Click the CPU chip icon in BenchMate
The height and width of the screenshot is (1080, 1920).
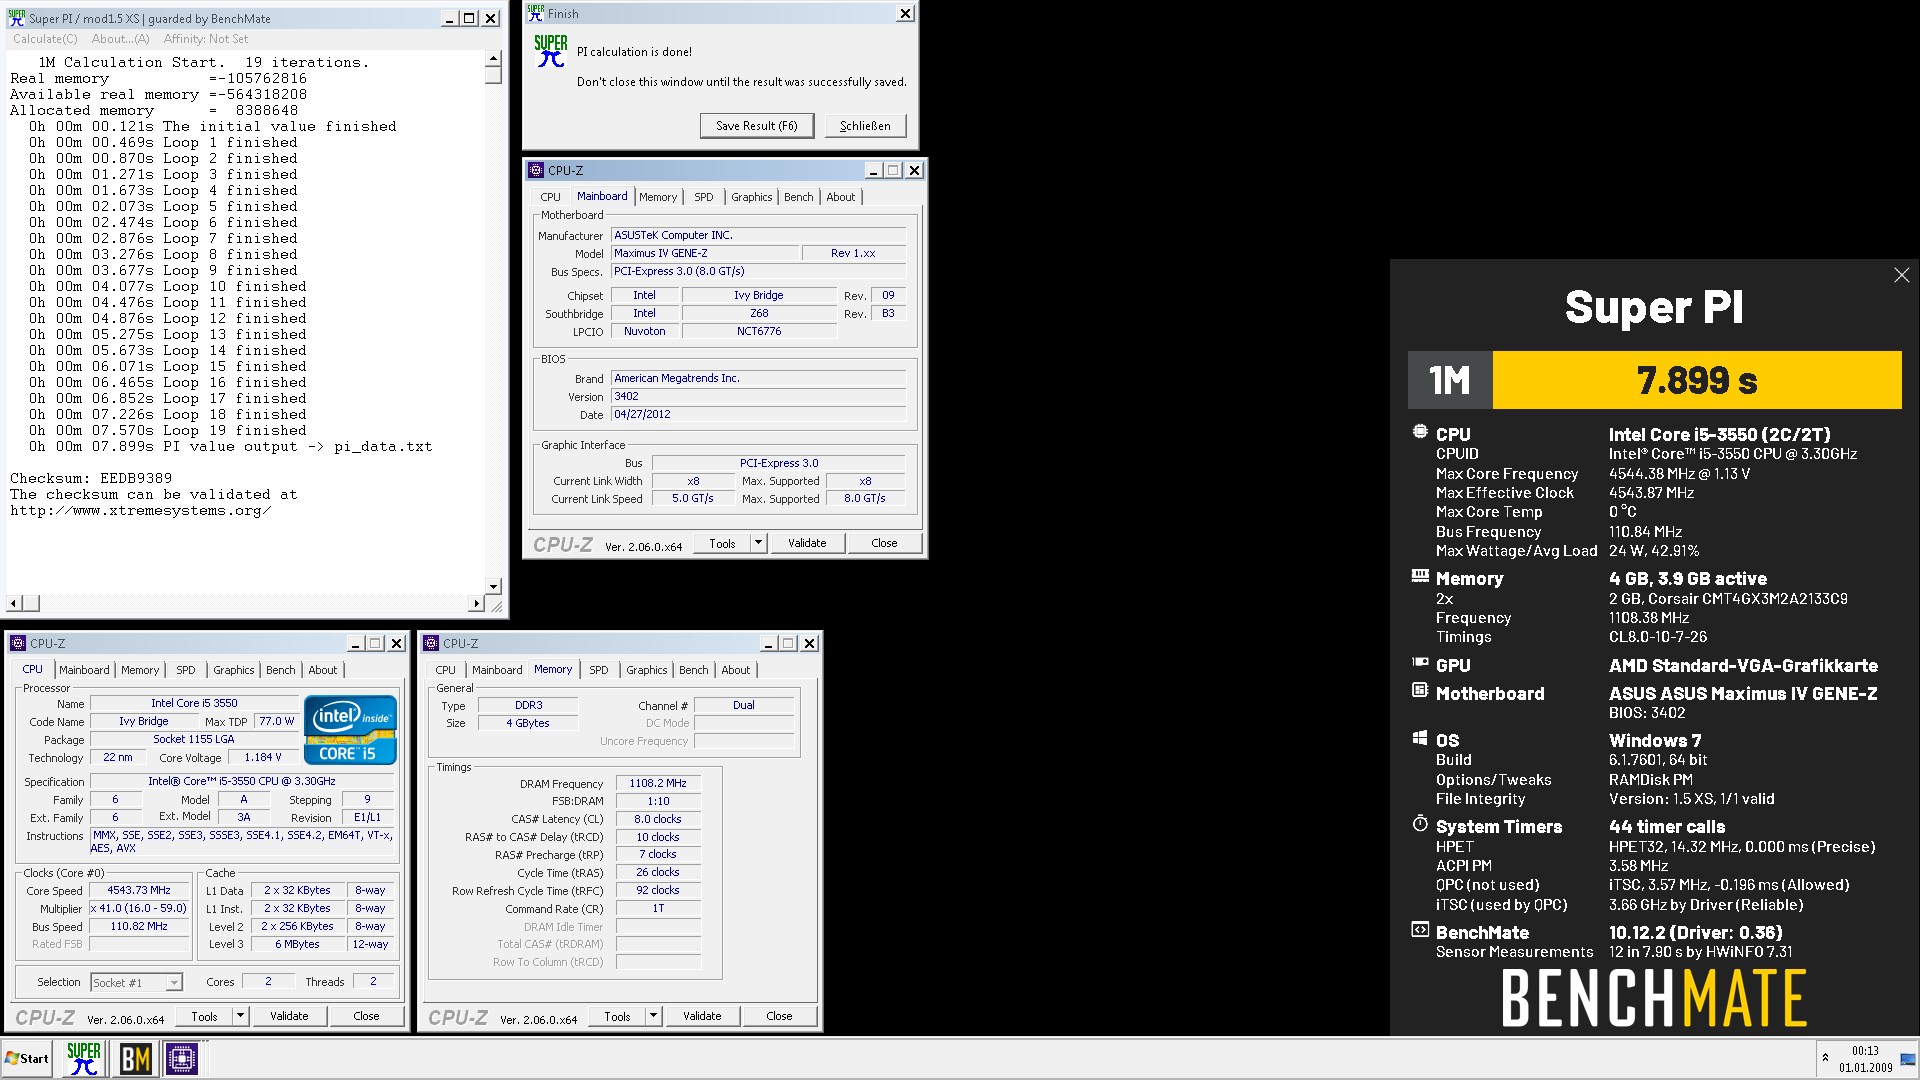tap(1419, 432)
